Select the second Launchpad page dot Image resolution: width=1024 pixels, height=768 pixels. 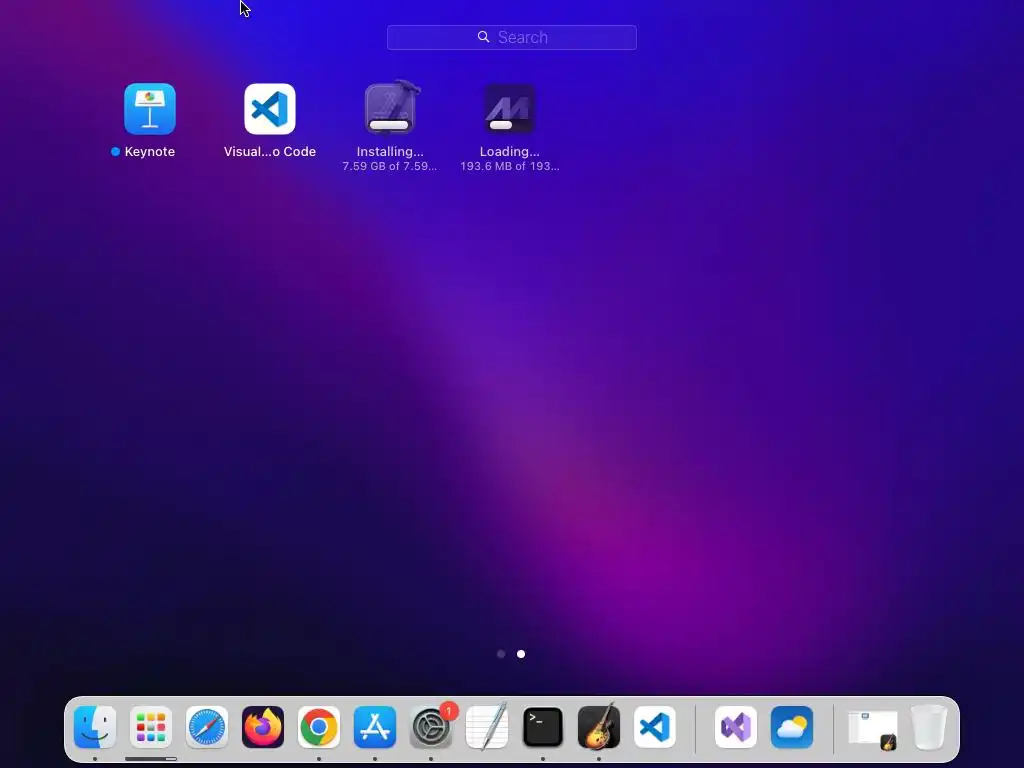[x=520, y=654]
